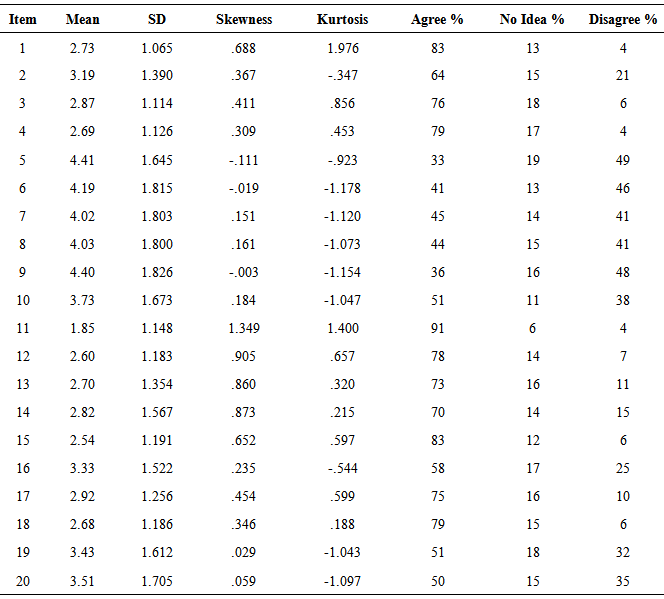
Task: Click the Skewness column header
Action: [x=244, y=20]
